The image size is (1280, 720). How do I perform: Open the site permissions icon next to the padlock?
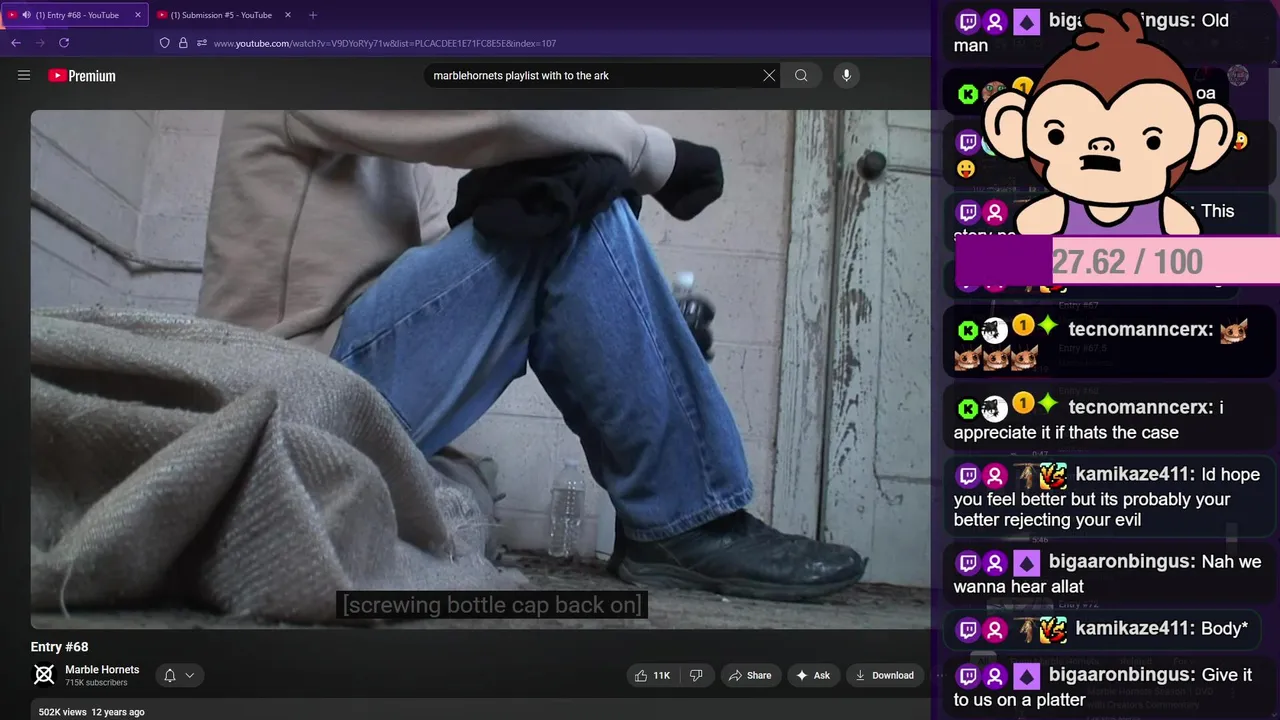click(x=201, y=43)
